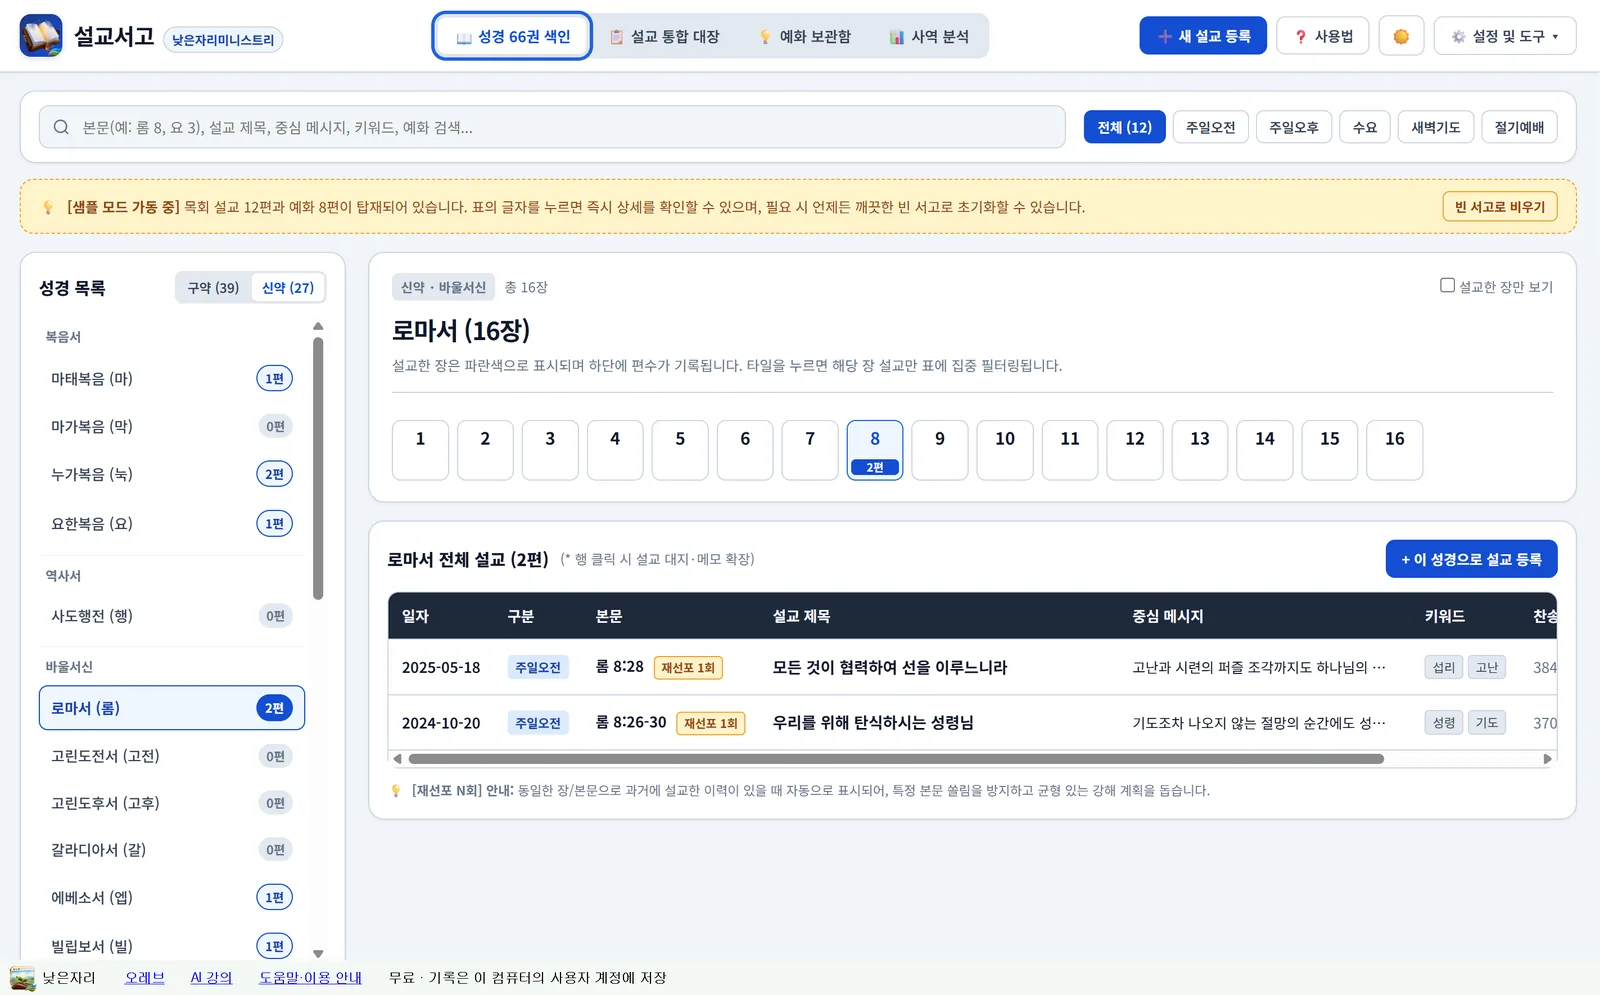This screenshot has width=1600, height=995.
Task: Switch Bible list to 구약 (39)
Action: 213,288
